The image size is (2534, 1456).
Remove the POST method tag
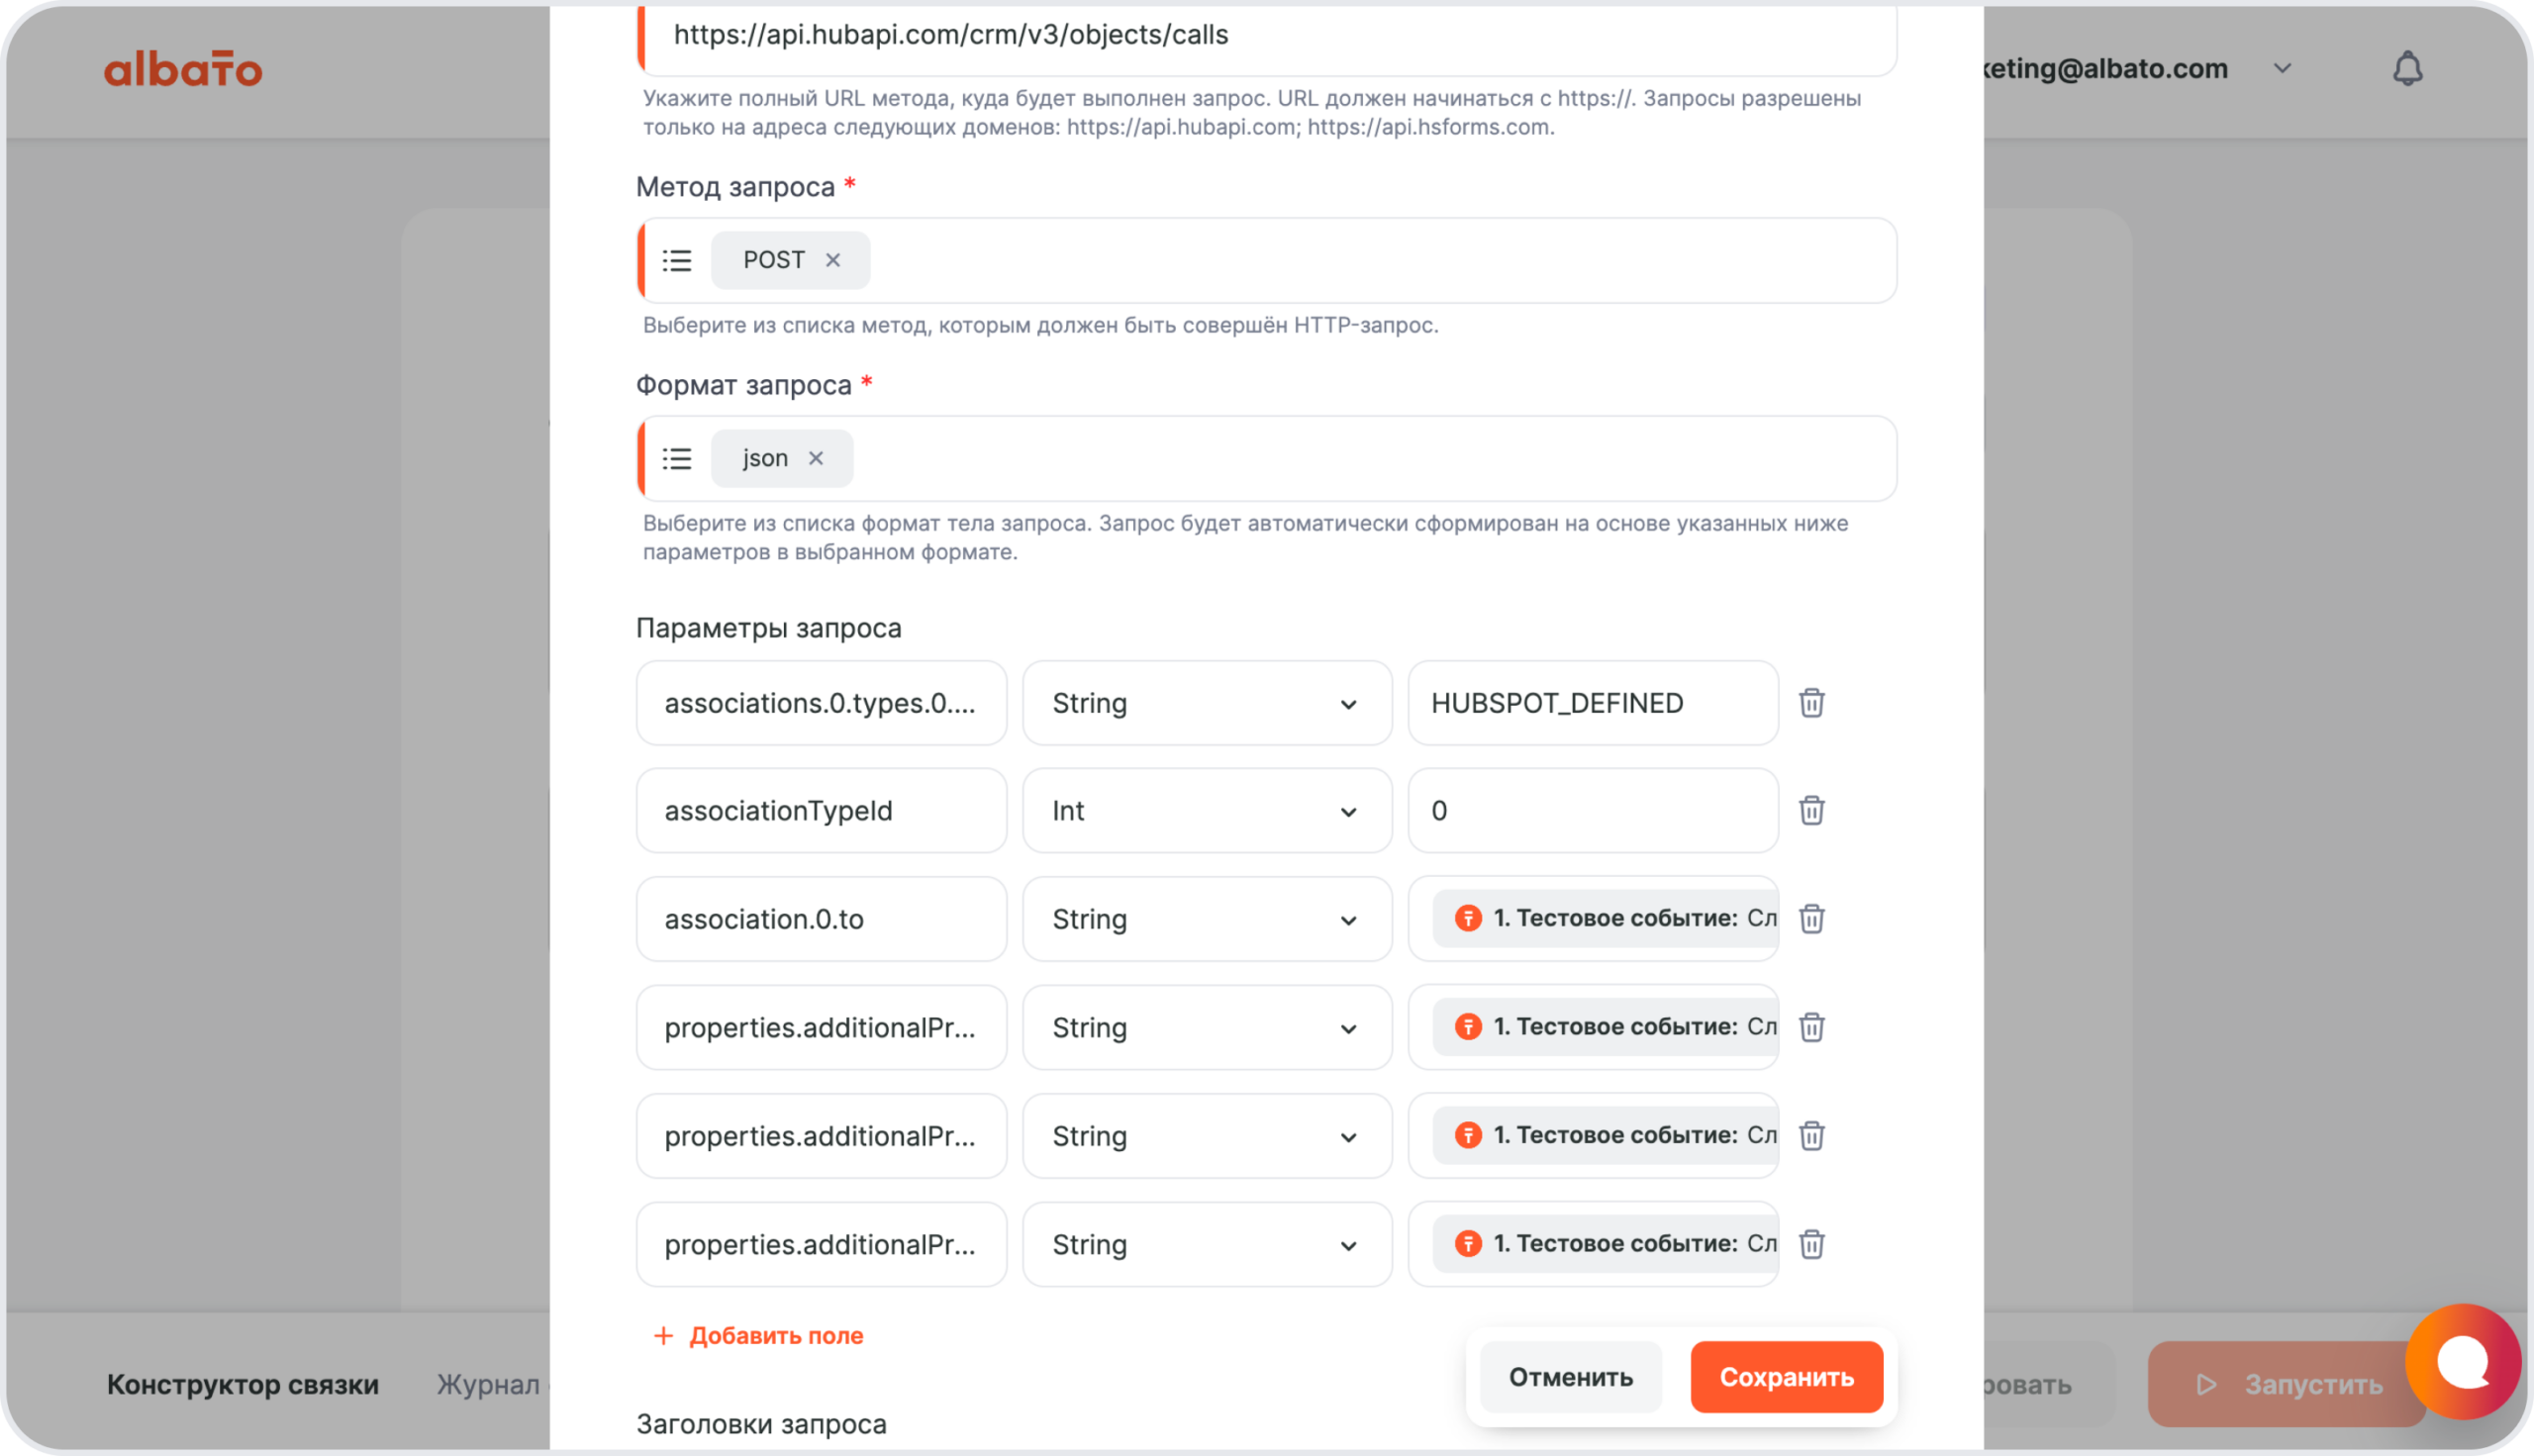click(x=832, y=260)
